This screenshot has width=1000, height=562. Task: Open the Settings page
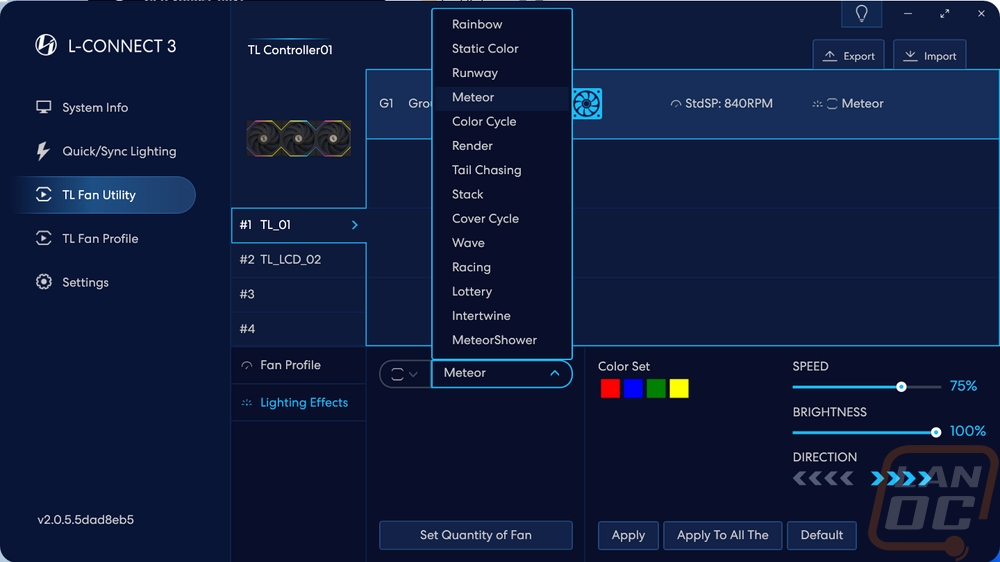tap(85, 282)
